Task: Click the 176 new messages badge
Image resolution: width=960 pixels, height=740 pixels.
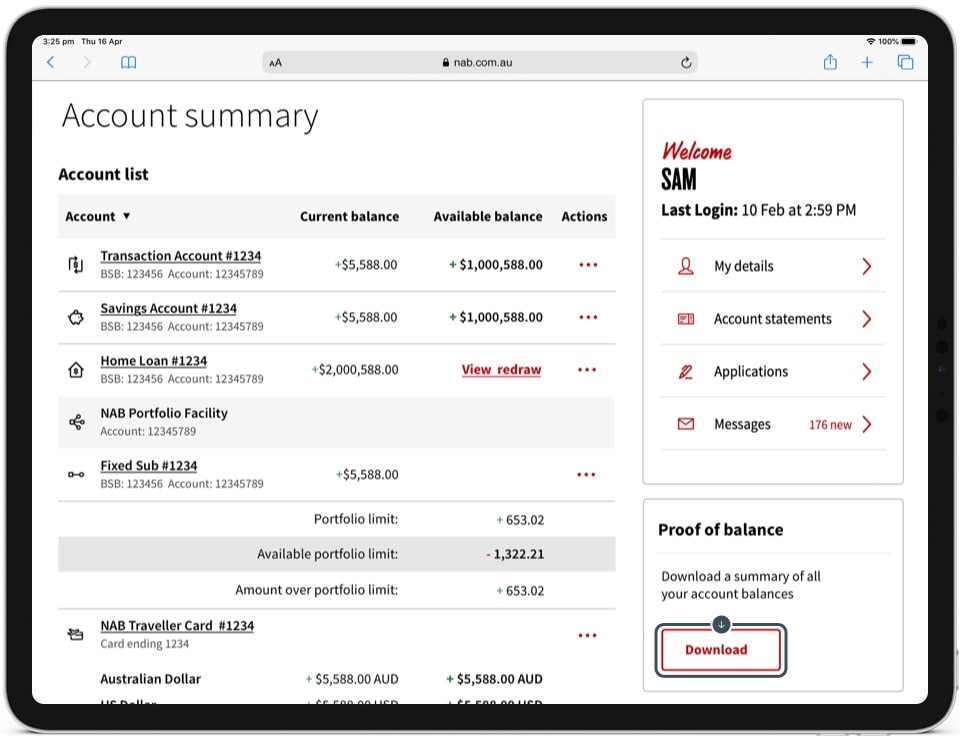Action: [830, 425]
